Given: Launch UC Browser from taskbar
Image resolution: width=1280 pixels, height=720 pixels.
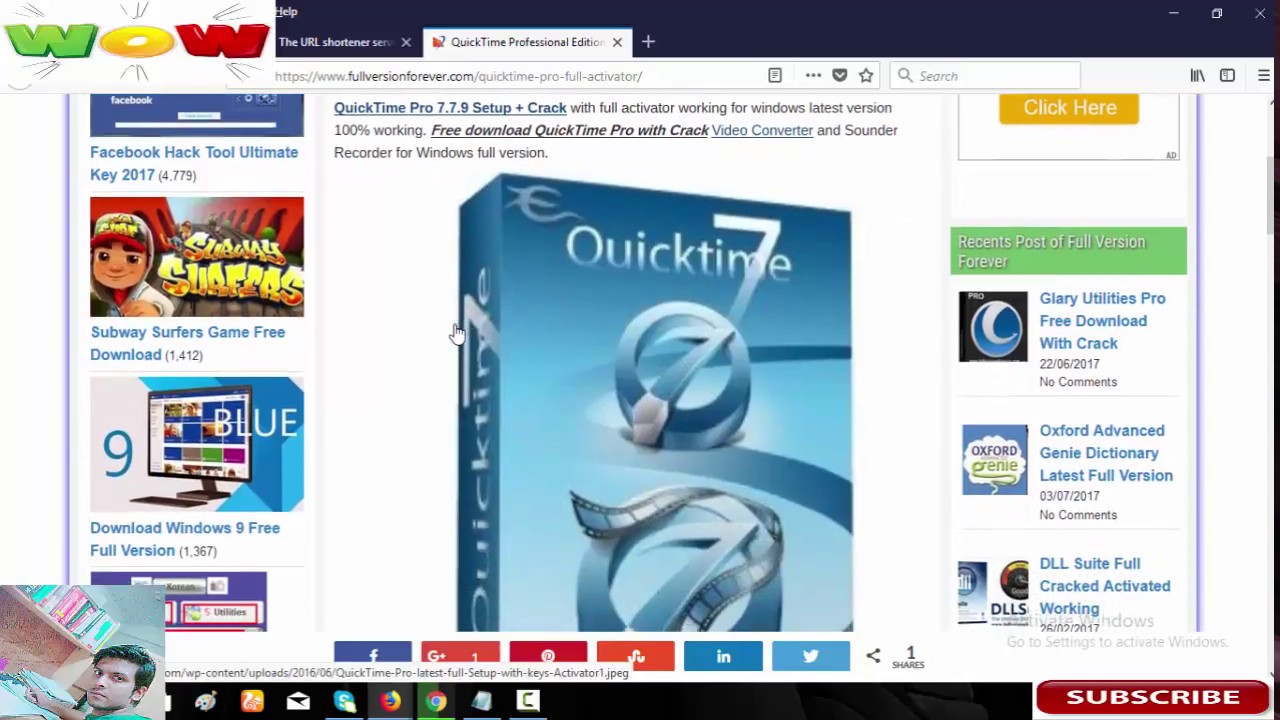Looking at the screenshot, I should coord(252,702).
